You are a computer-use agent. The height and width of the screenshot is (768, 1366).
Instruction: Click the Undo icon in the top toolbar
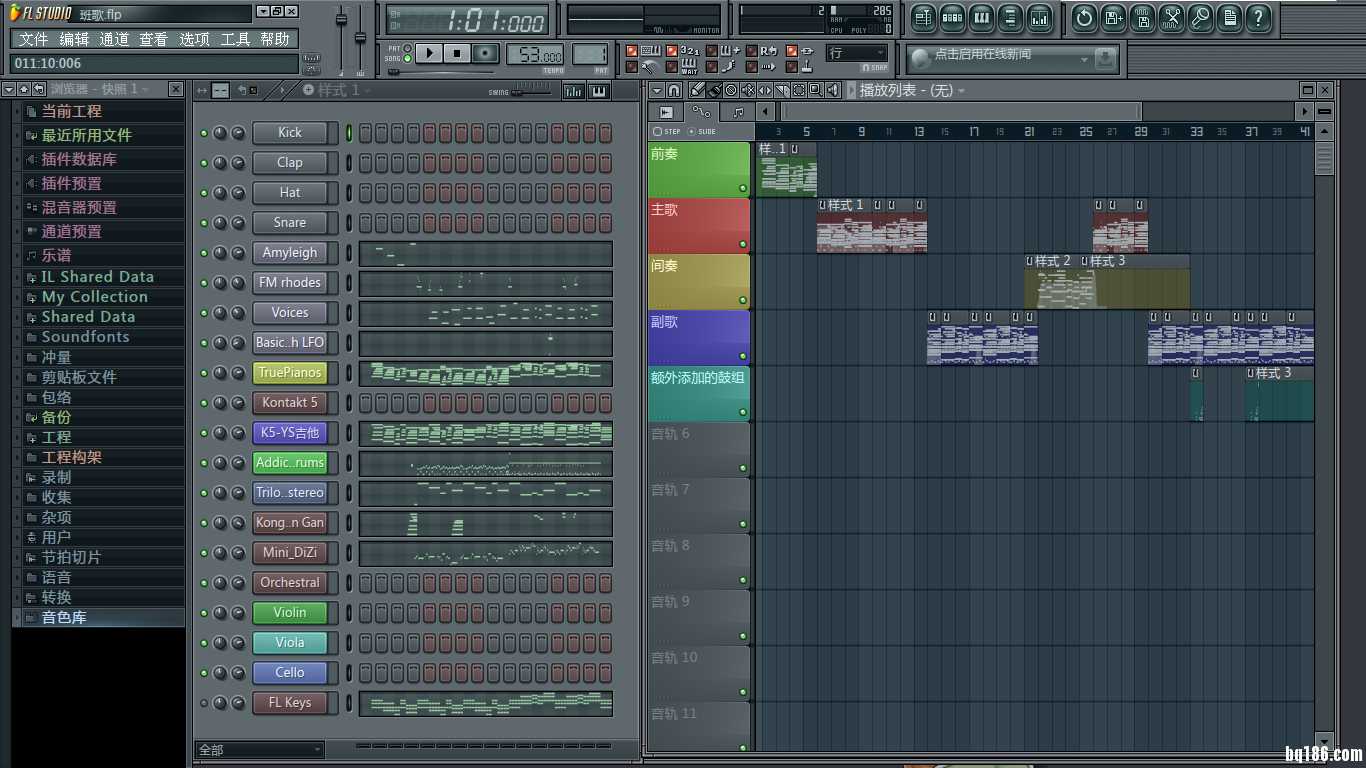[x=1084, y=17]
